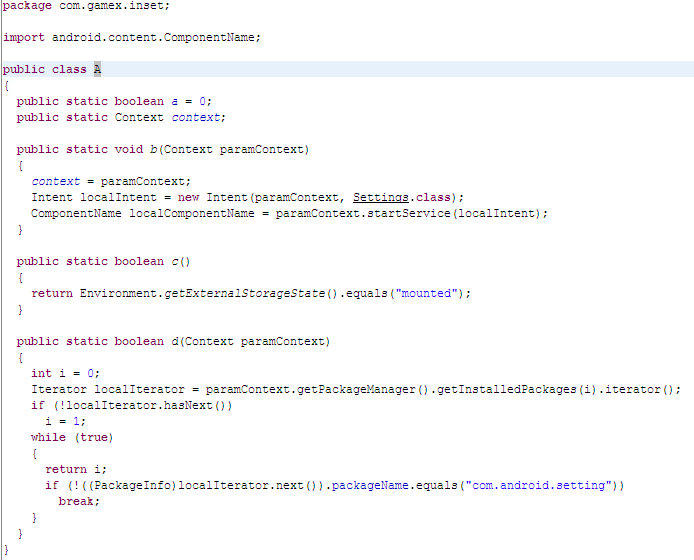
Task: Click the 'return i' statement
Action: [x=76, y=469]
